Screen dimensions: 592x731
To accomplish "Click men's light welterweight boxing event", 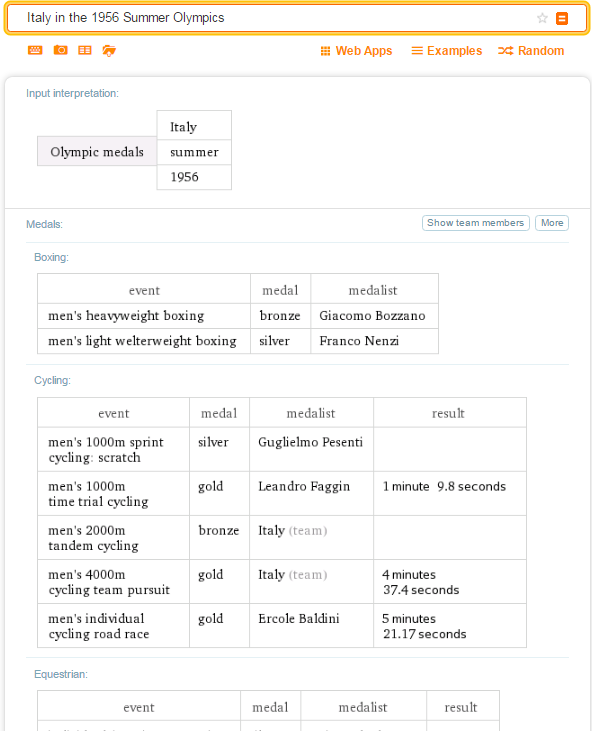I will [142, 341].
